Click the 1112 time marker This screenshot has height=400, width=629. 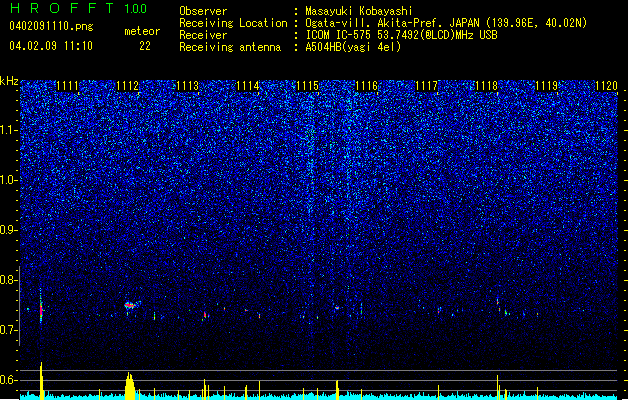point(127,86)
